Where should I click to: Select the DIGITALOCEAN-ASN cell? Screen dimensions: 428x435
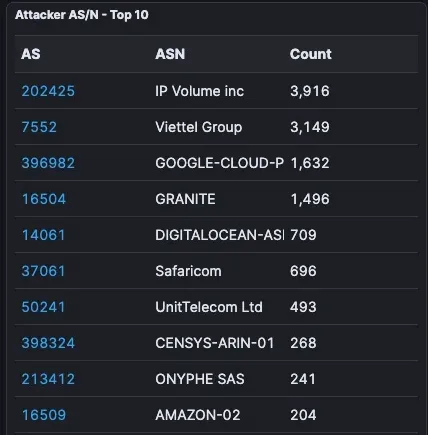(220, 235)
